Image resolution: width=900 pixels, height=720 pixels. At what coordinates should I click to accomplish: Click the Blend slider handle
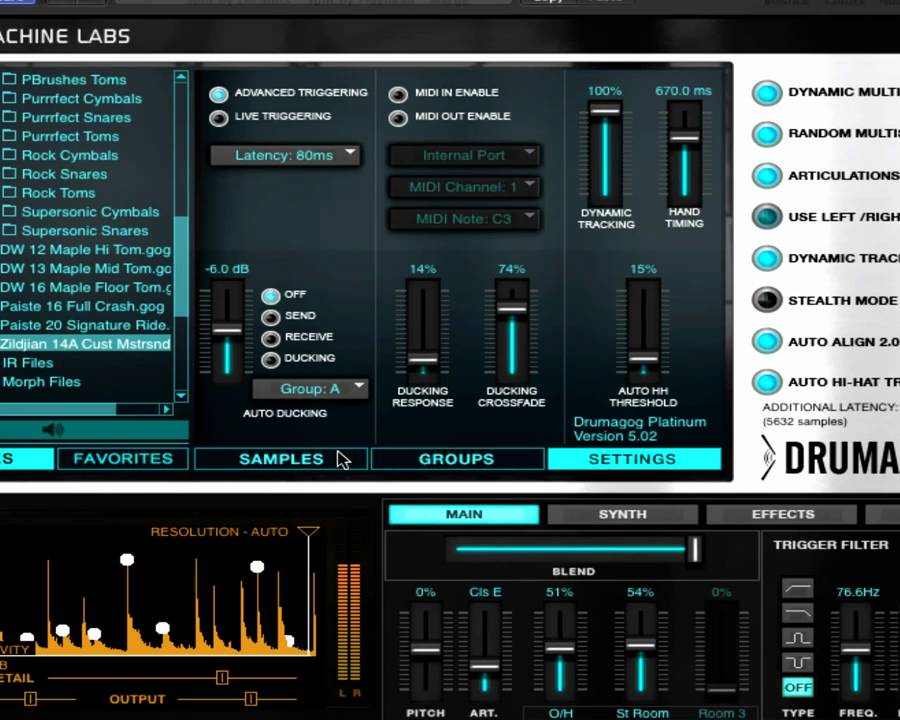click(x=694, y=549)
